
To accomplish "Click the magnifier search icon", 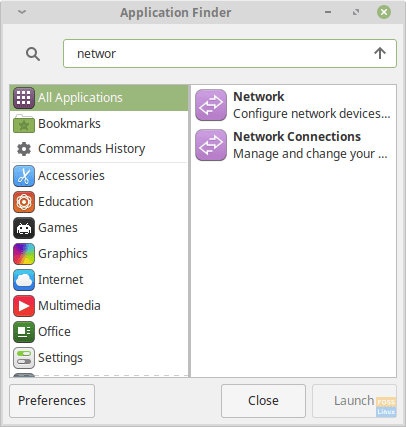I will (33, 54).
